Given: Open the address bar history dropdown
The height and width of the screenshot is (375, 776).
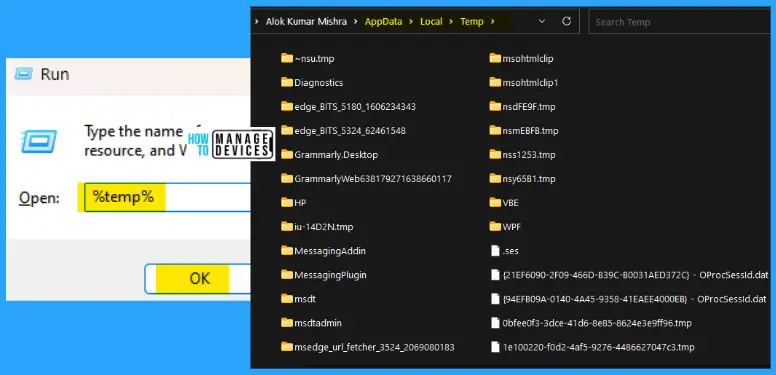Looking at the screenshot, I should click(542, 22).
